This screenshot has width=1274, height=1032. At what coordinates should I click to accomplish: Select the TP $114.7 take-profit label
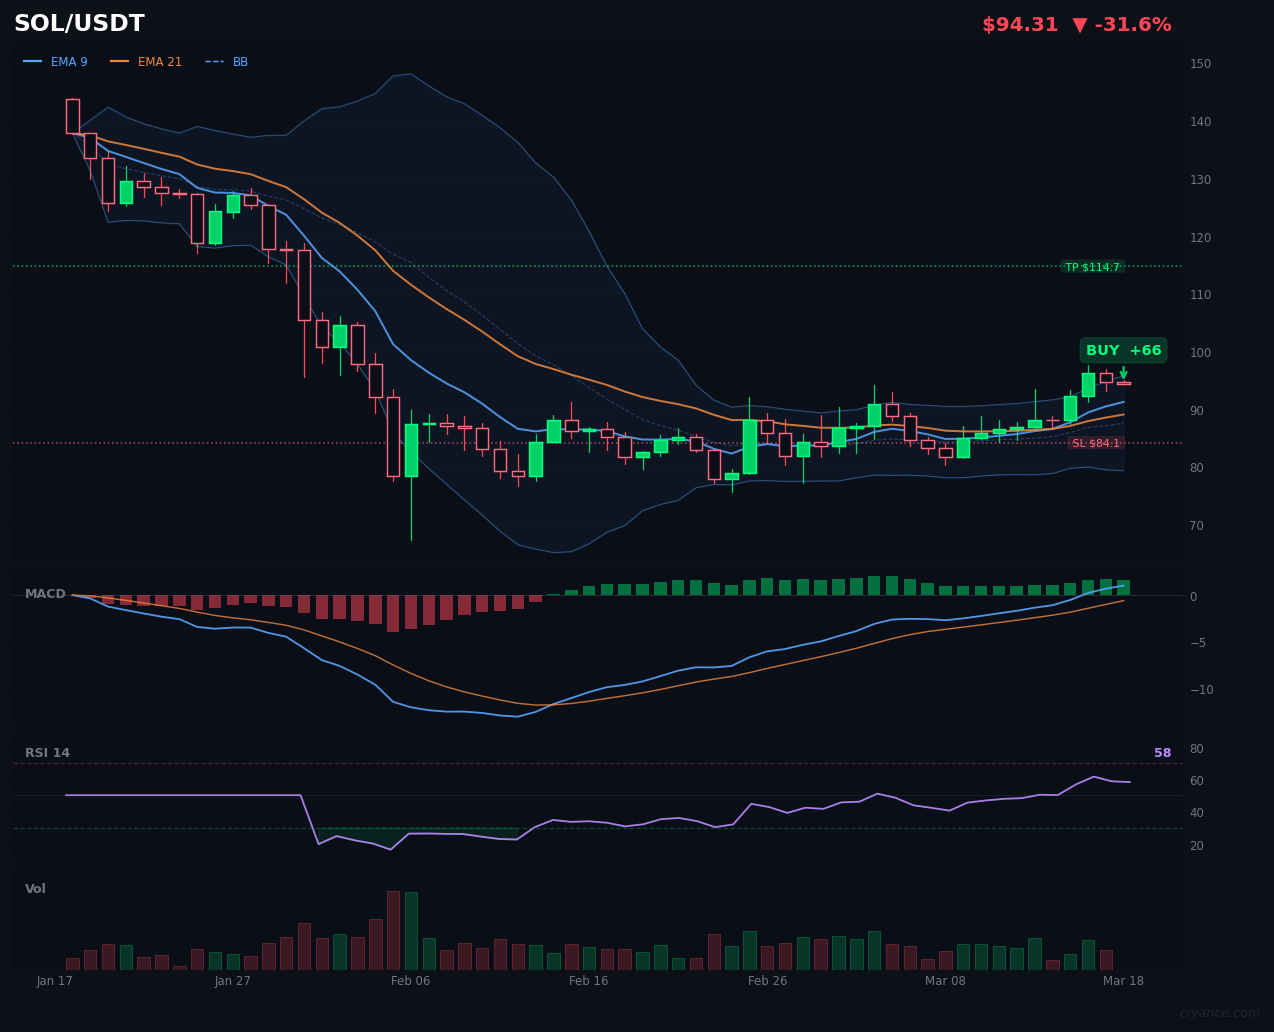coord(1094,267)
